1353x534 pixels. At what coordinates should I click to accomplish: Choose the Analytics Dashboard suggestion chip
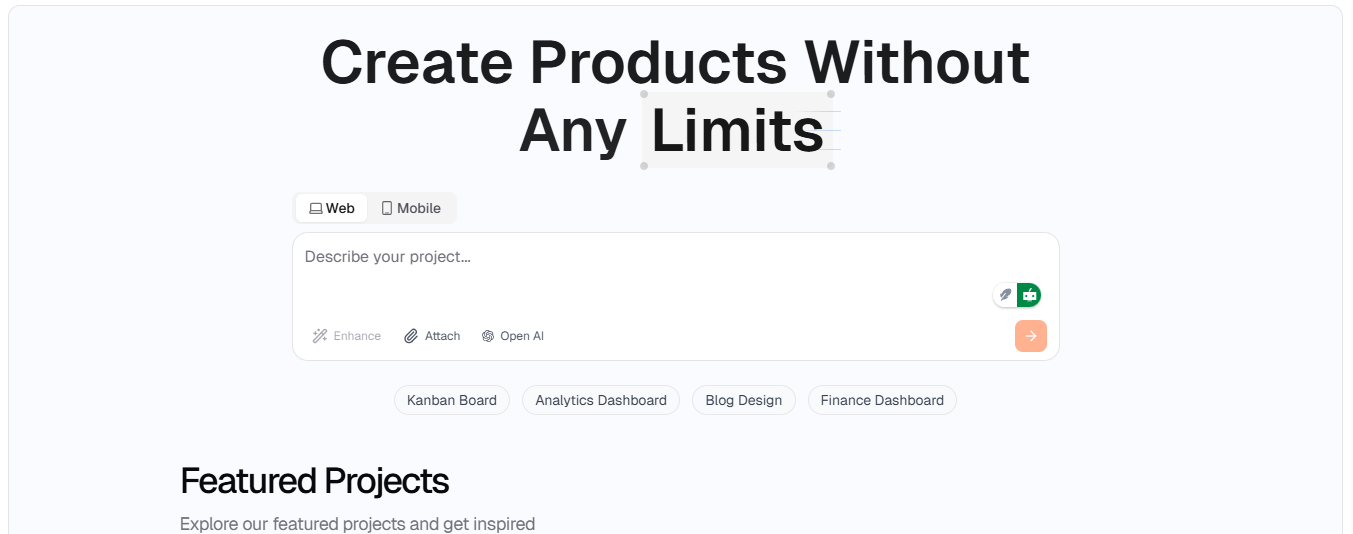[x=601, y=400]
